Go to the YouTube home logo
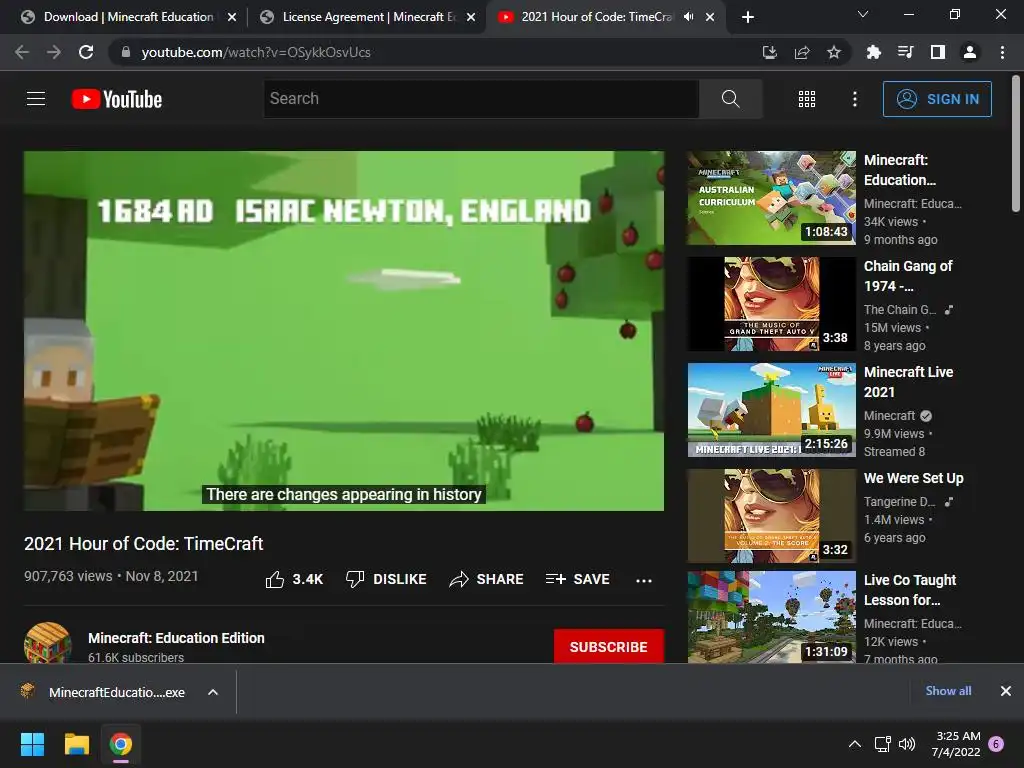This screenshot has width=1024, height=768. pos(117,99)
